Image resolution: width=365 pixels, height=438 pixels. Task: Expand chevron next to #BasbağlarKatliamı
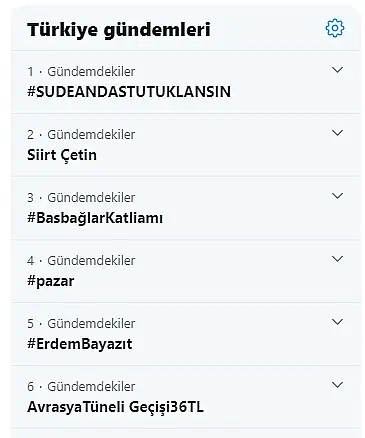click(338, 196)
